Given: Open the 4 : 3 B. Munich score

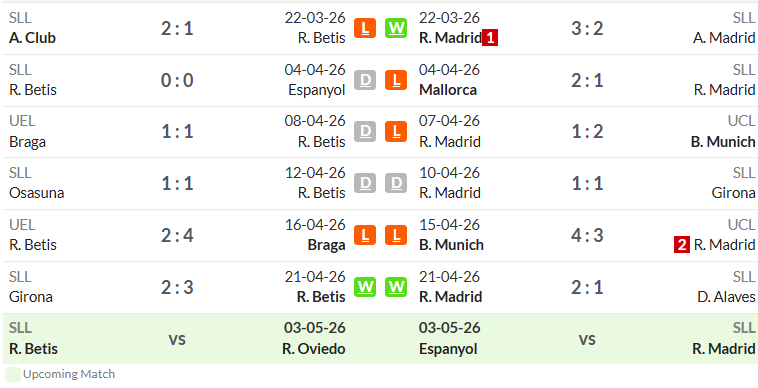Looking at the screenshot, I should pos(587,235).
